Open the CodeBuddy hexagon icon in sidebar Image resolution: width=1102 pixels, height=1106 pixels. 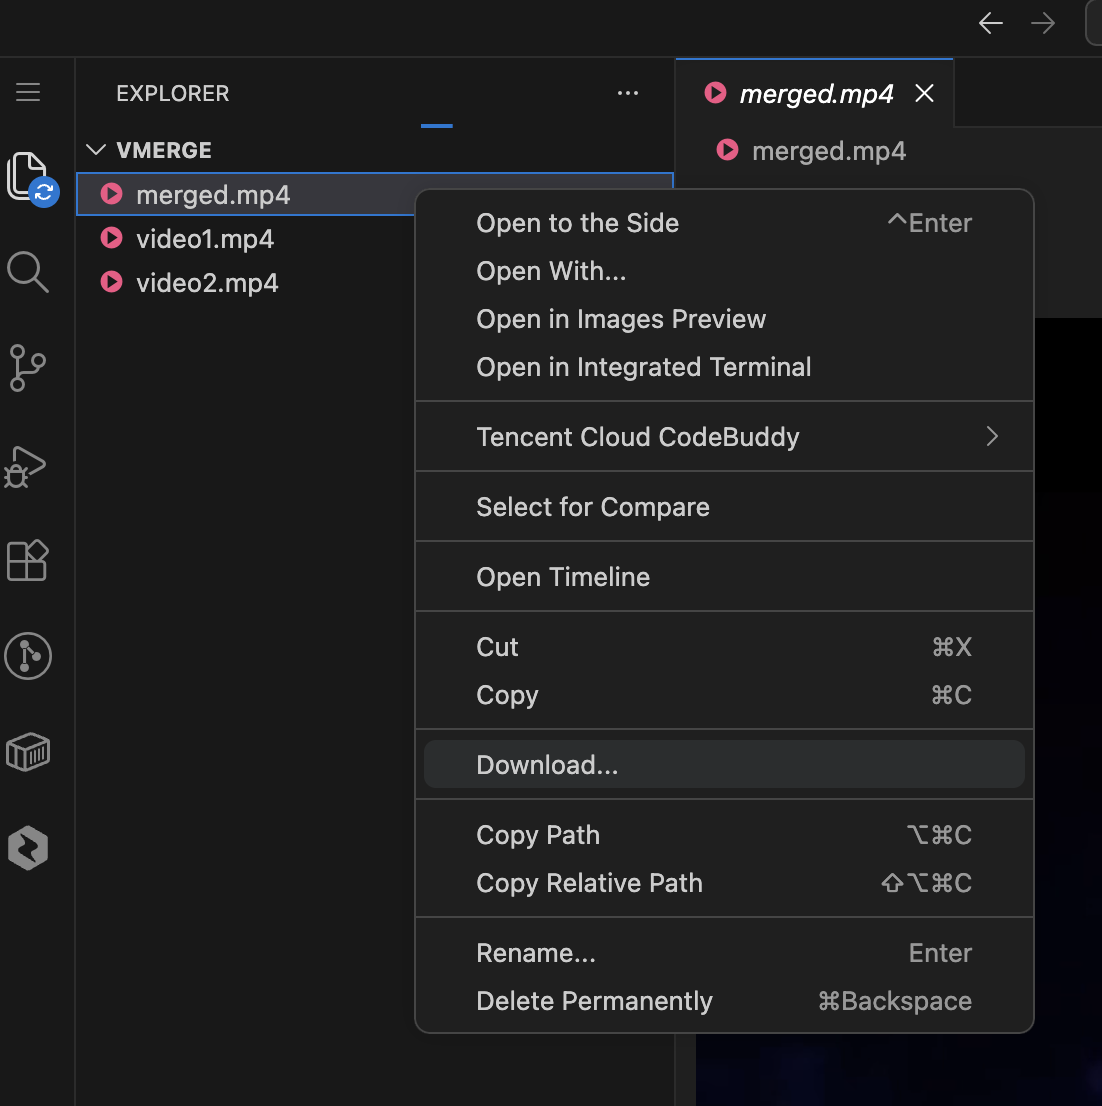(x=28, y=848)
